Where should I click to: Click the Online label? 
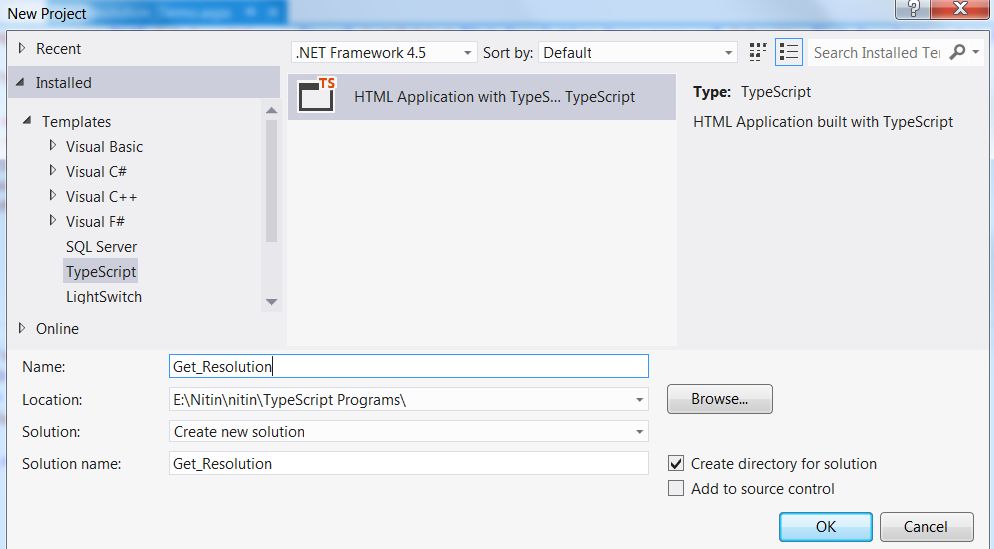coord(57,328)
